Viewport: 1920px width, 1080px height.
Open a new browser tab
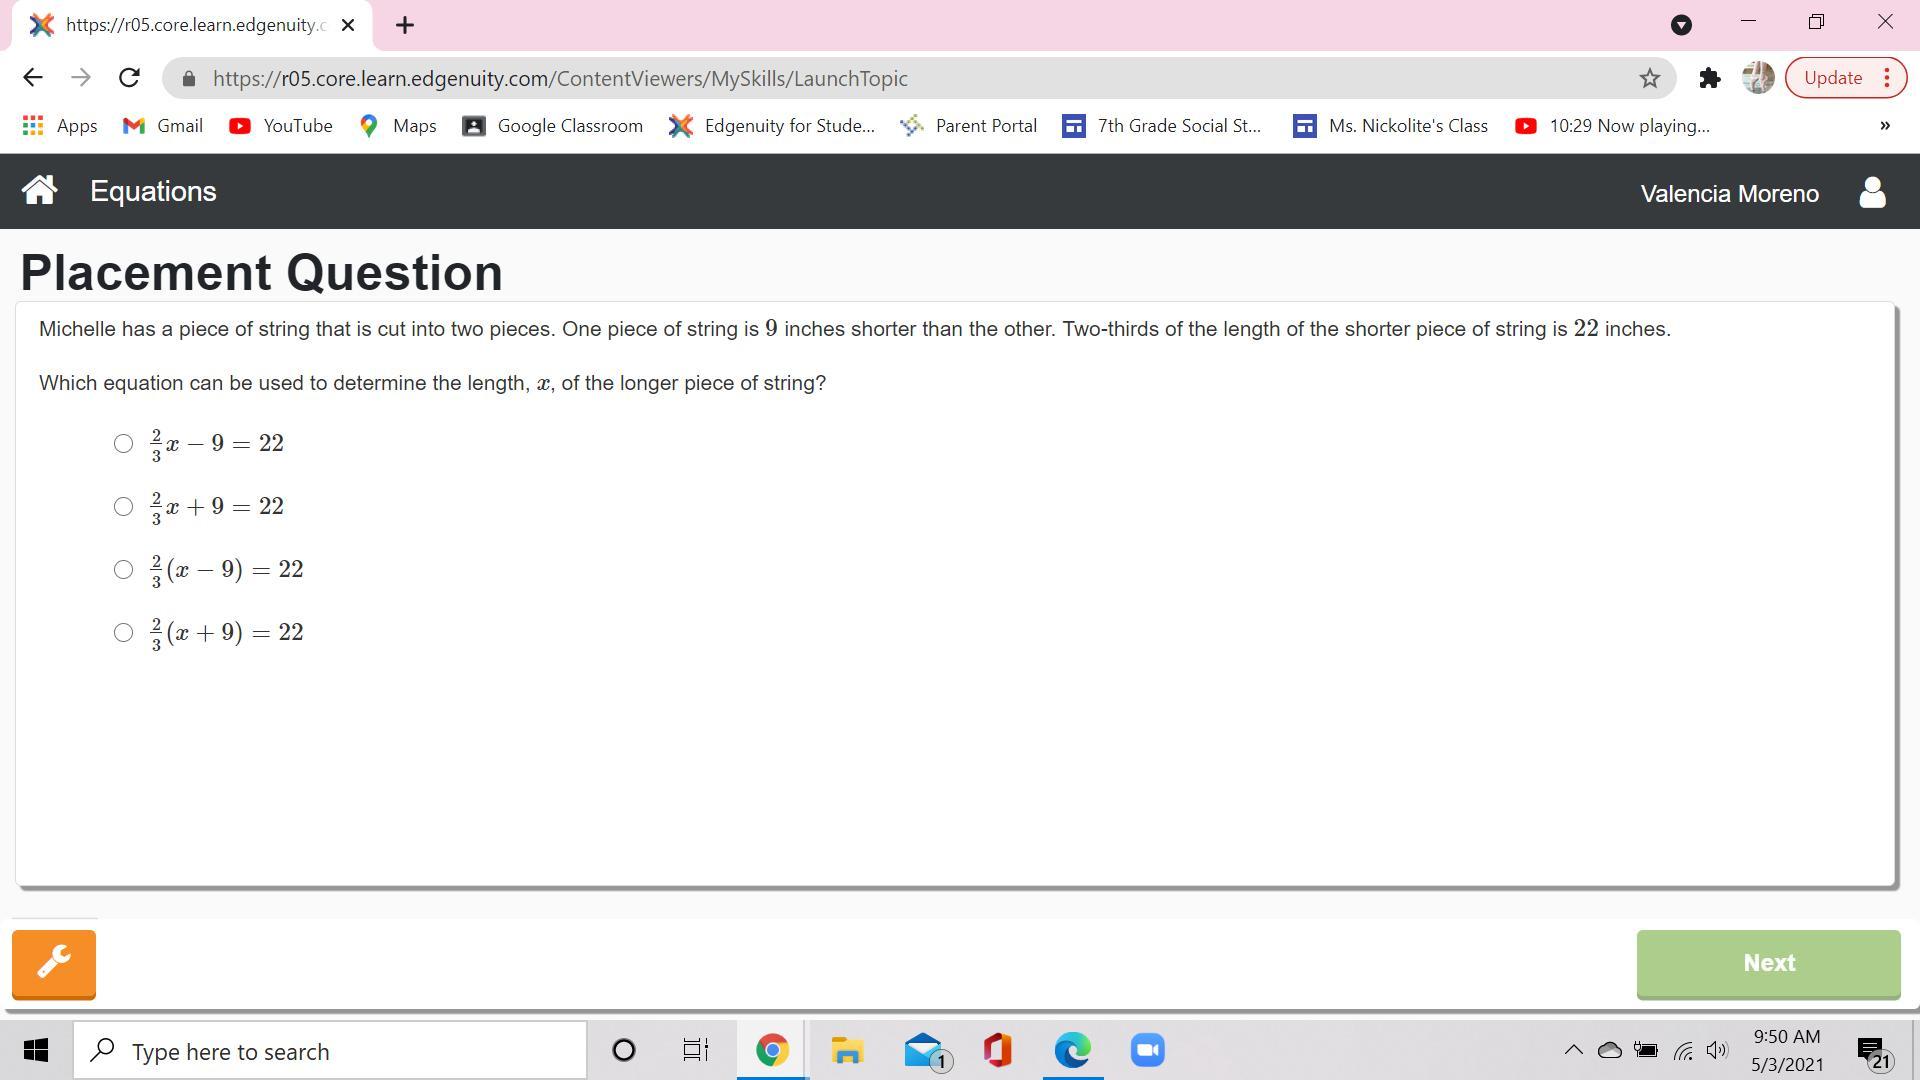point(405,25)
